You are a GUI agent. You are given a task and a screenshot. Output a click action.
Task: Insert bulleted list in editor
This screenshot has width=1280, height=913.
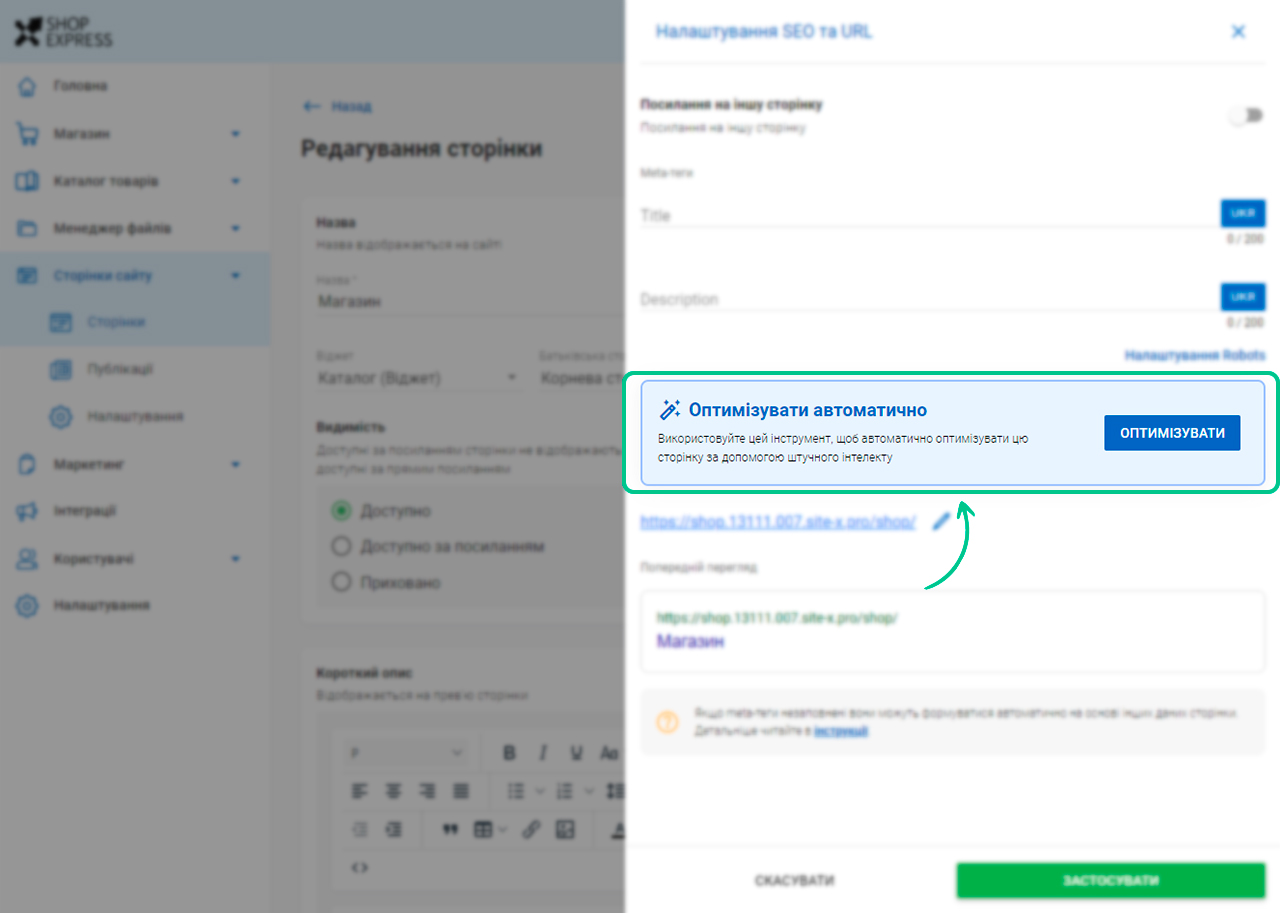(515, 791)
